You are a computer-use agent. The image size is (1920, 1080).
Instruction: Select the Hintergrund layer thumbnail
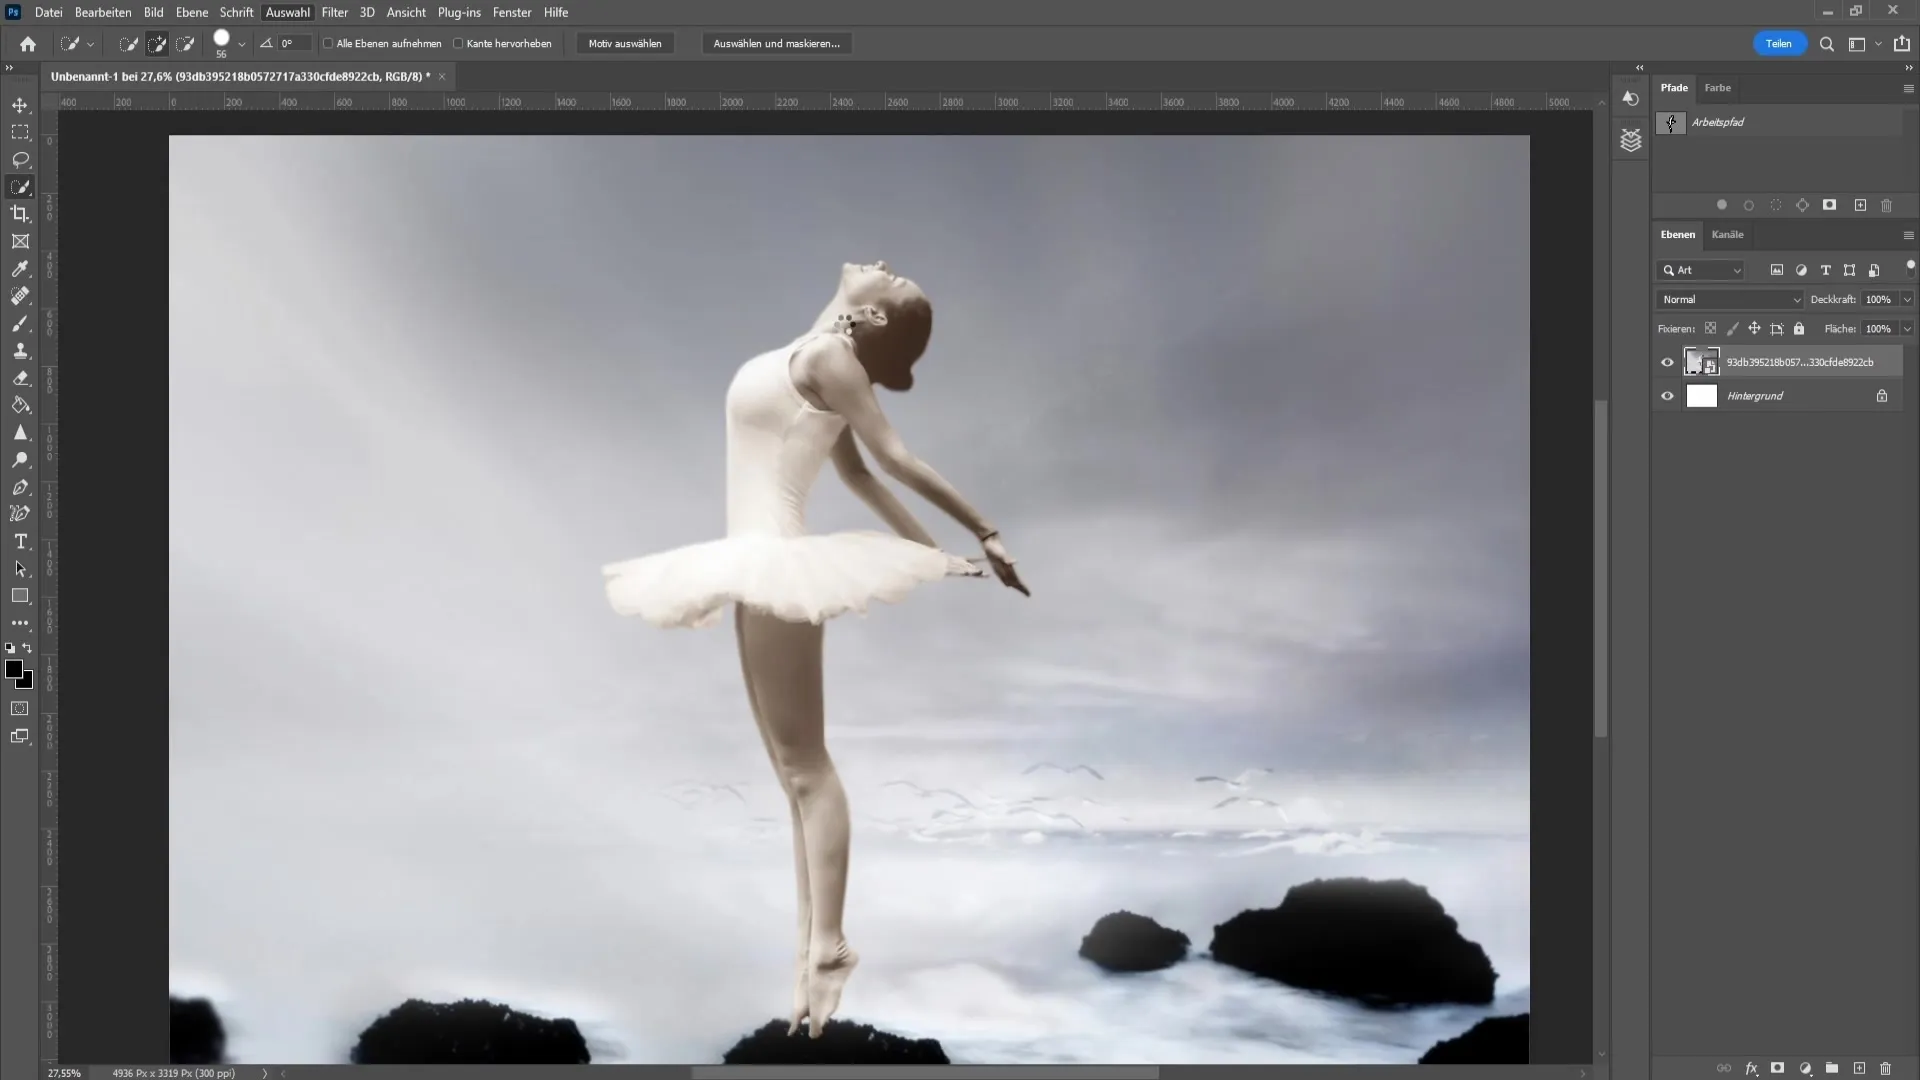1702,396
